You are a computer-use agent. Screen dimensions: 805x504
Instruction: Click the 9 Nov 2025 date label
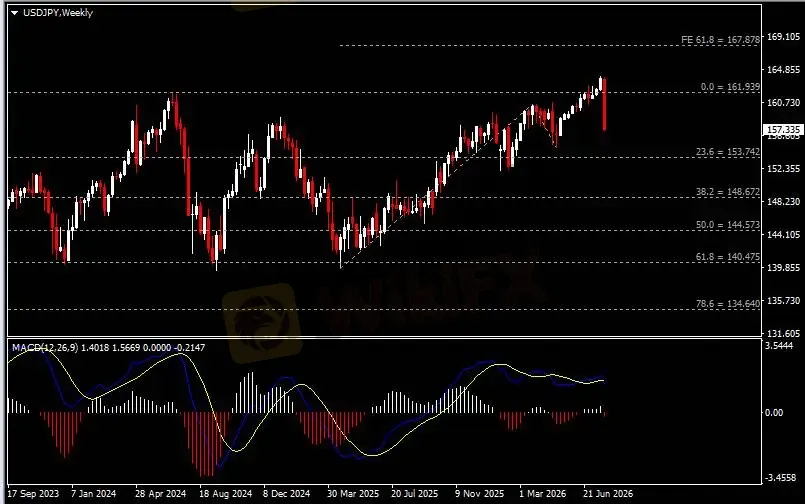tap(480, 494)
